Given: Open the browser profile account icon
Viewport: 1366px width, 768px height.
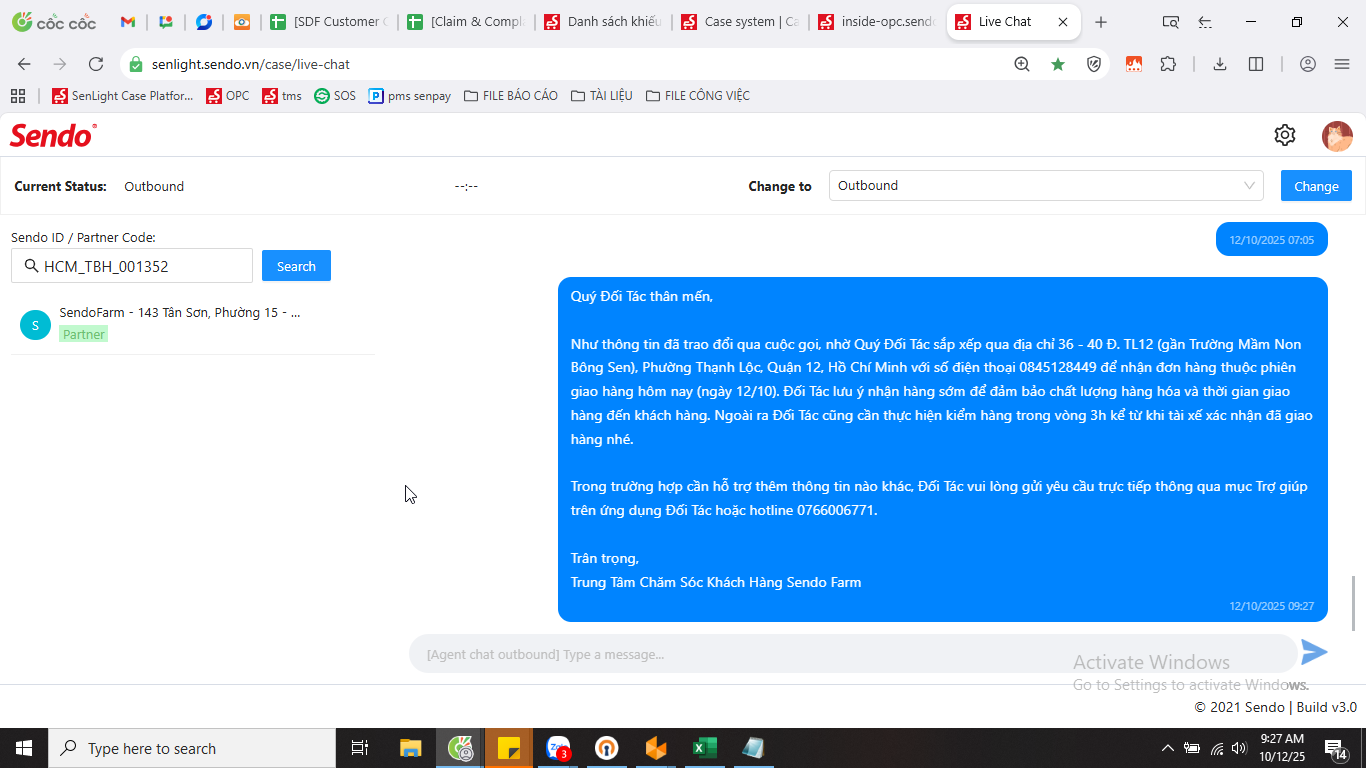Looking at the screenshot, I should (1308, 64).
